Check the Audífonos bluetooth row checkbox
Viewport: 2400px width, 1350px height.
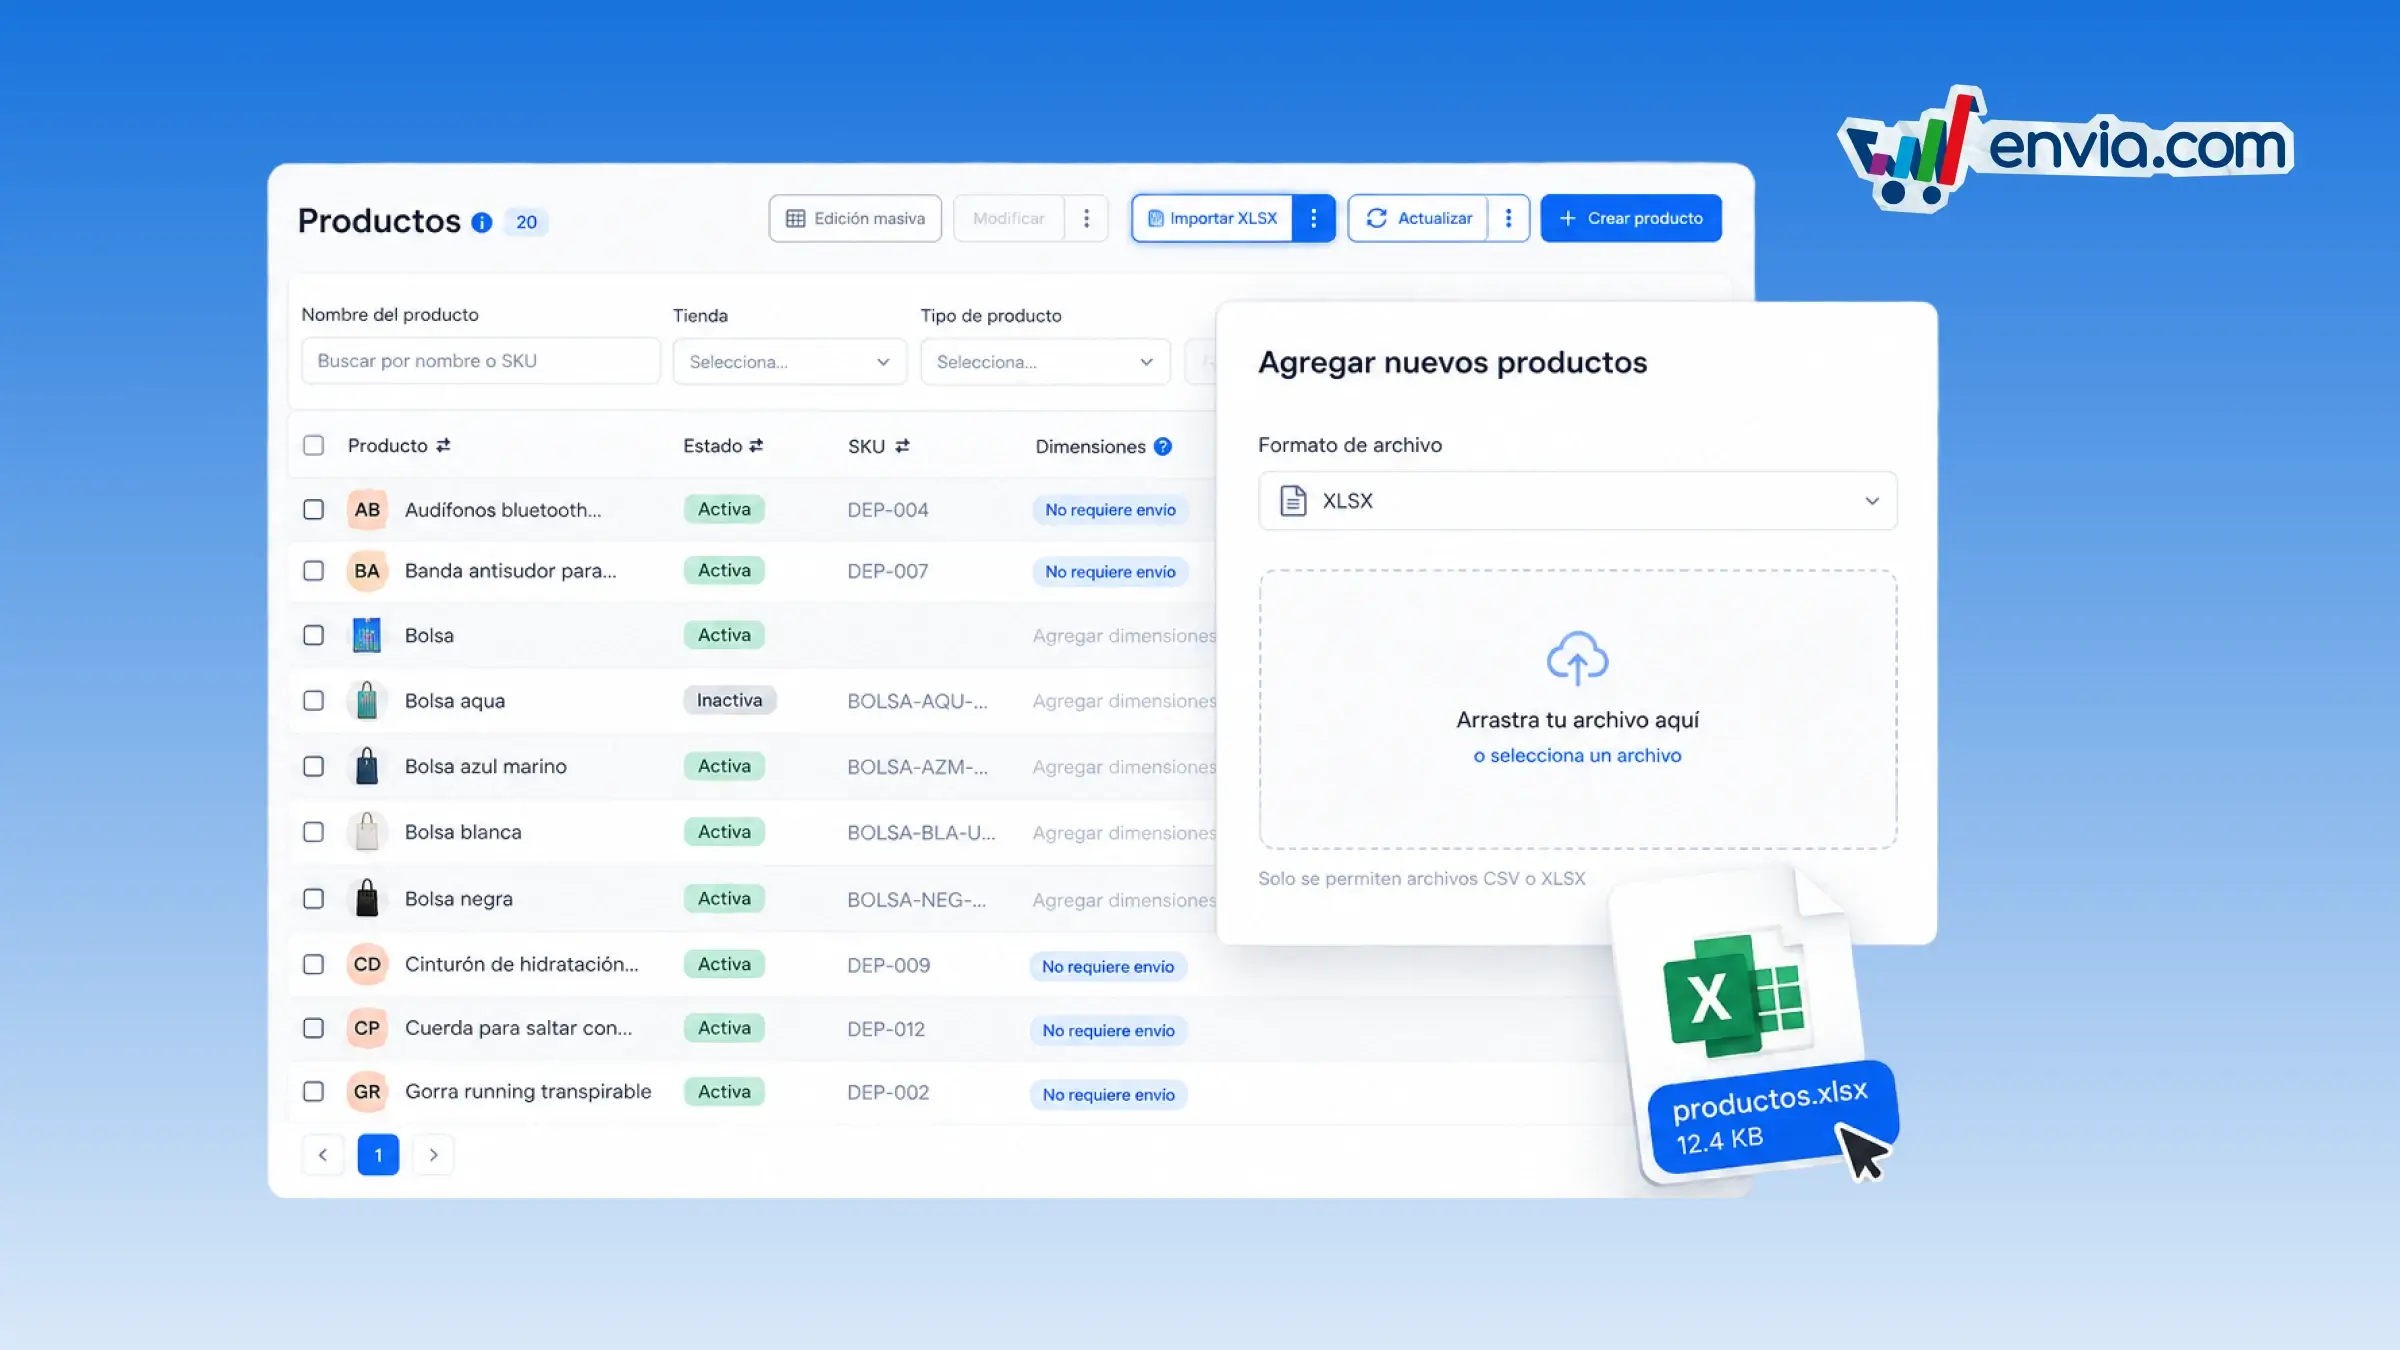pos(314,510)
